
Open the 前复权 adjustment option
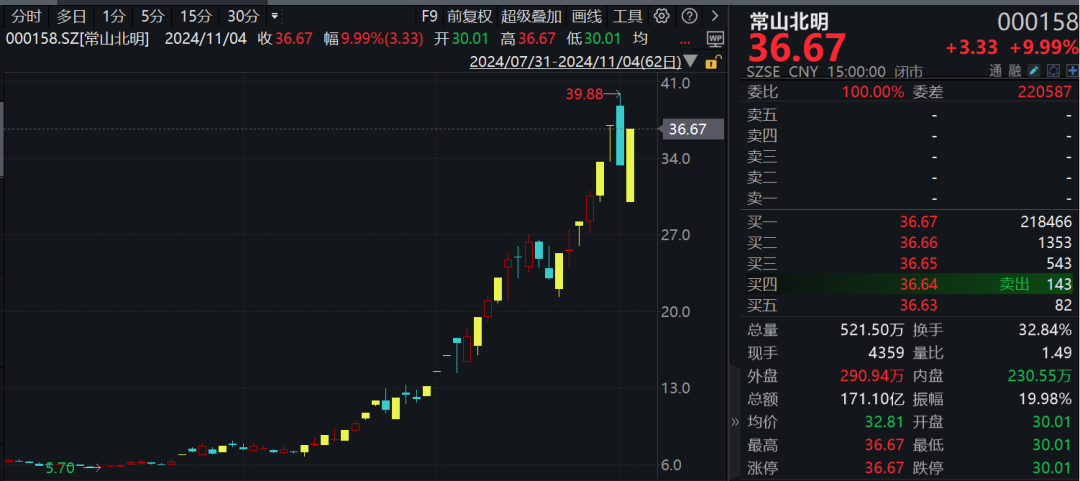click(469, 16)
